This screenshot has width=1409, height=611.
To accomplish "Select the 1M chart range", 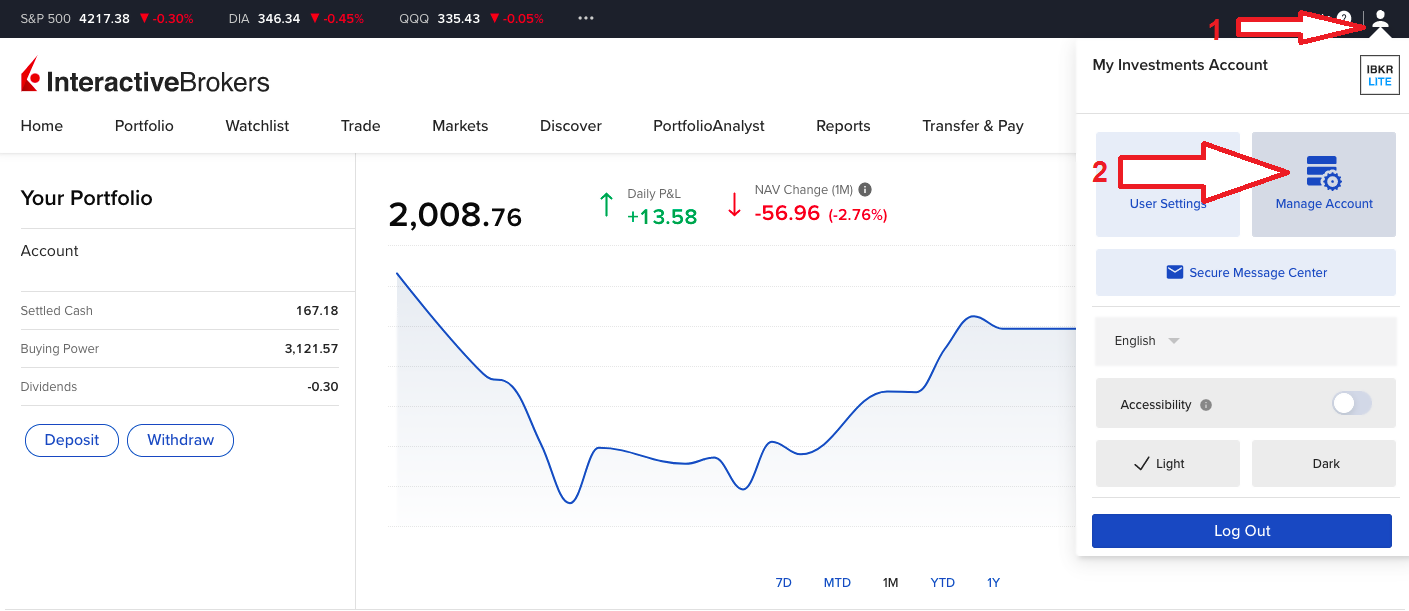I will tap(890, 583).
